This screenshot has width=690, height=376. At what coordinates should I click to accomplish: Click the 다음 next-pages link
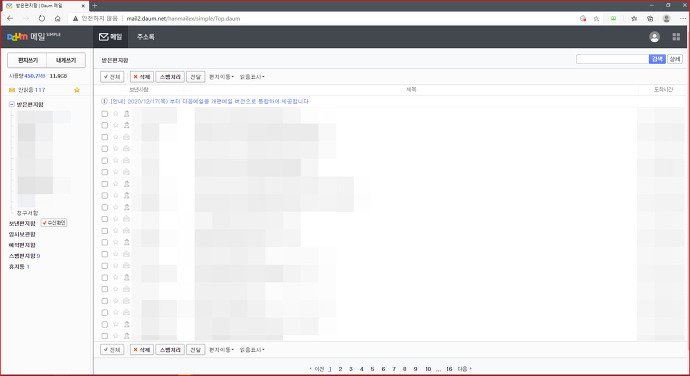(x=464, y=369)
